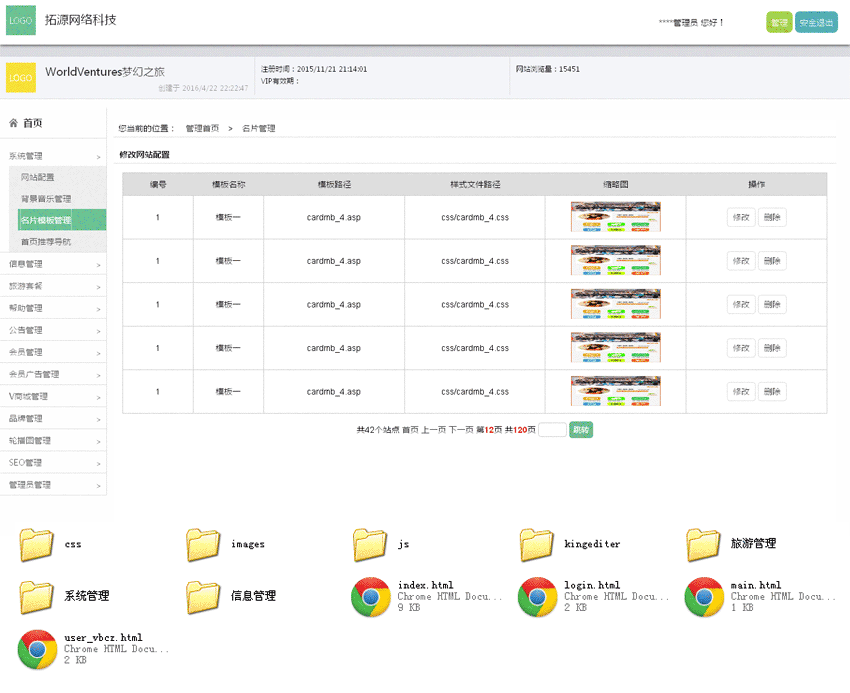
Task: Click the page number input field
Action: tap(552, 430)
